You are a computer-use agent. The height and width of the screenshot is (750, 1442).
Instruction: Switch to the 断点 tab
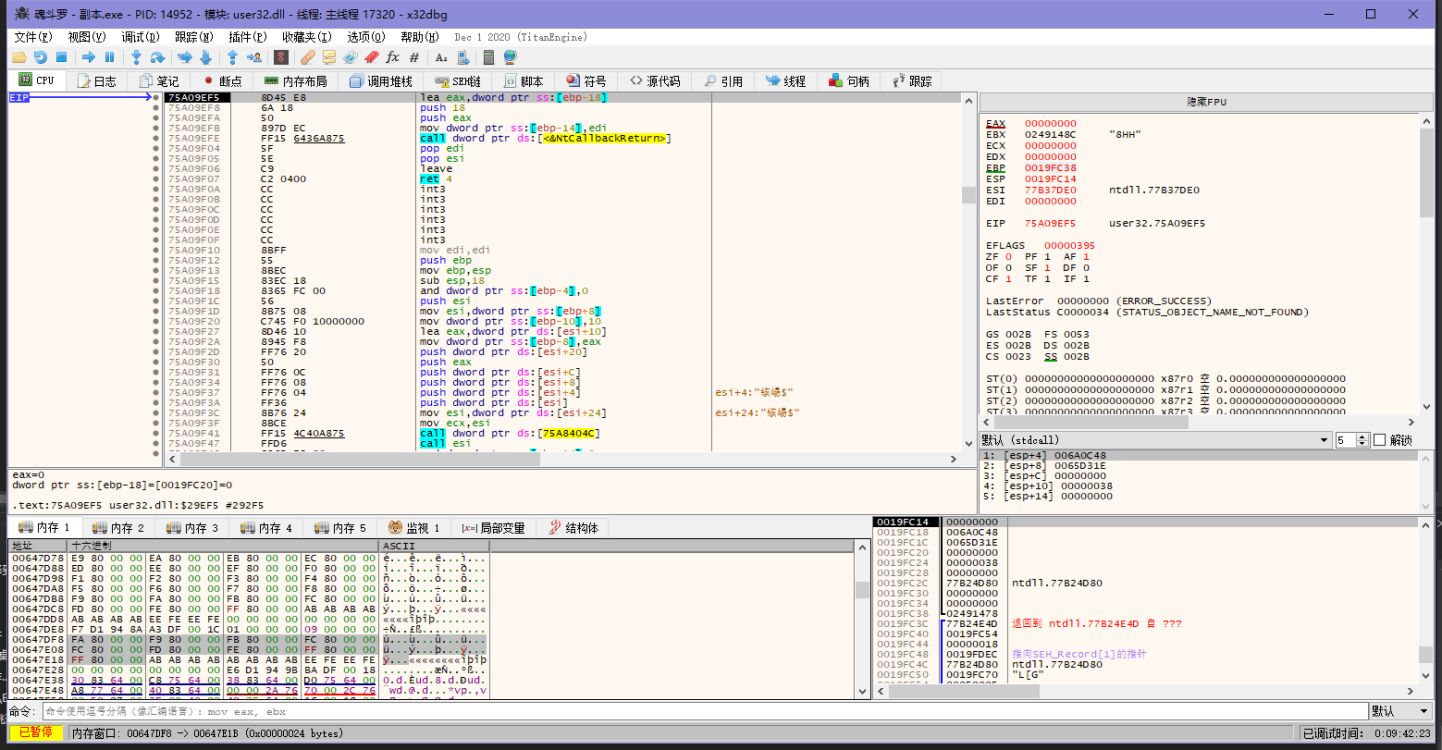click(x=222, y=81)
